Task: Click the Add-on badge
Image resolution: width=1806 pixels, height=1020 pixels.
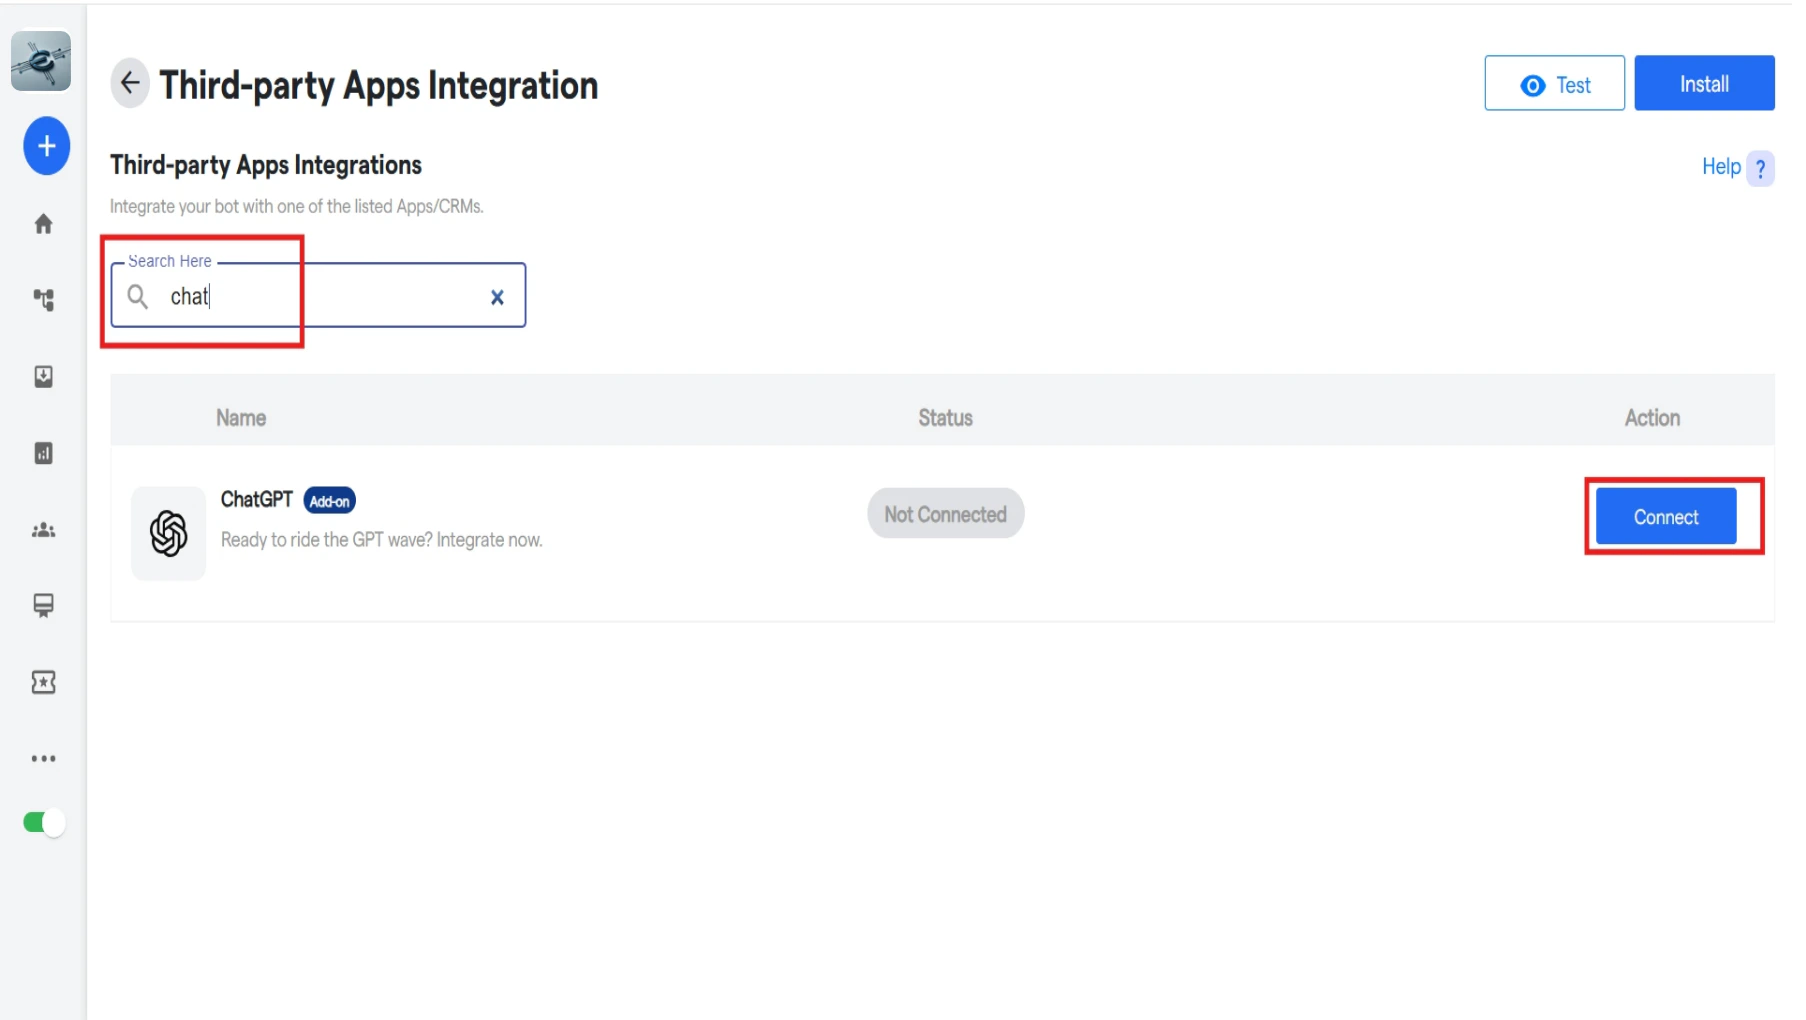Action: [x=330, y=501]
